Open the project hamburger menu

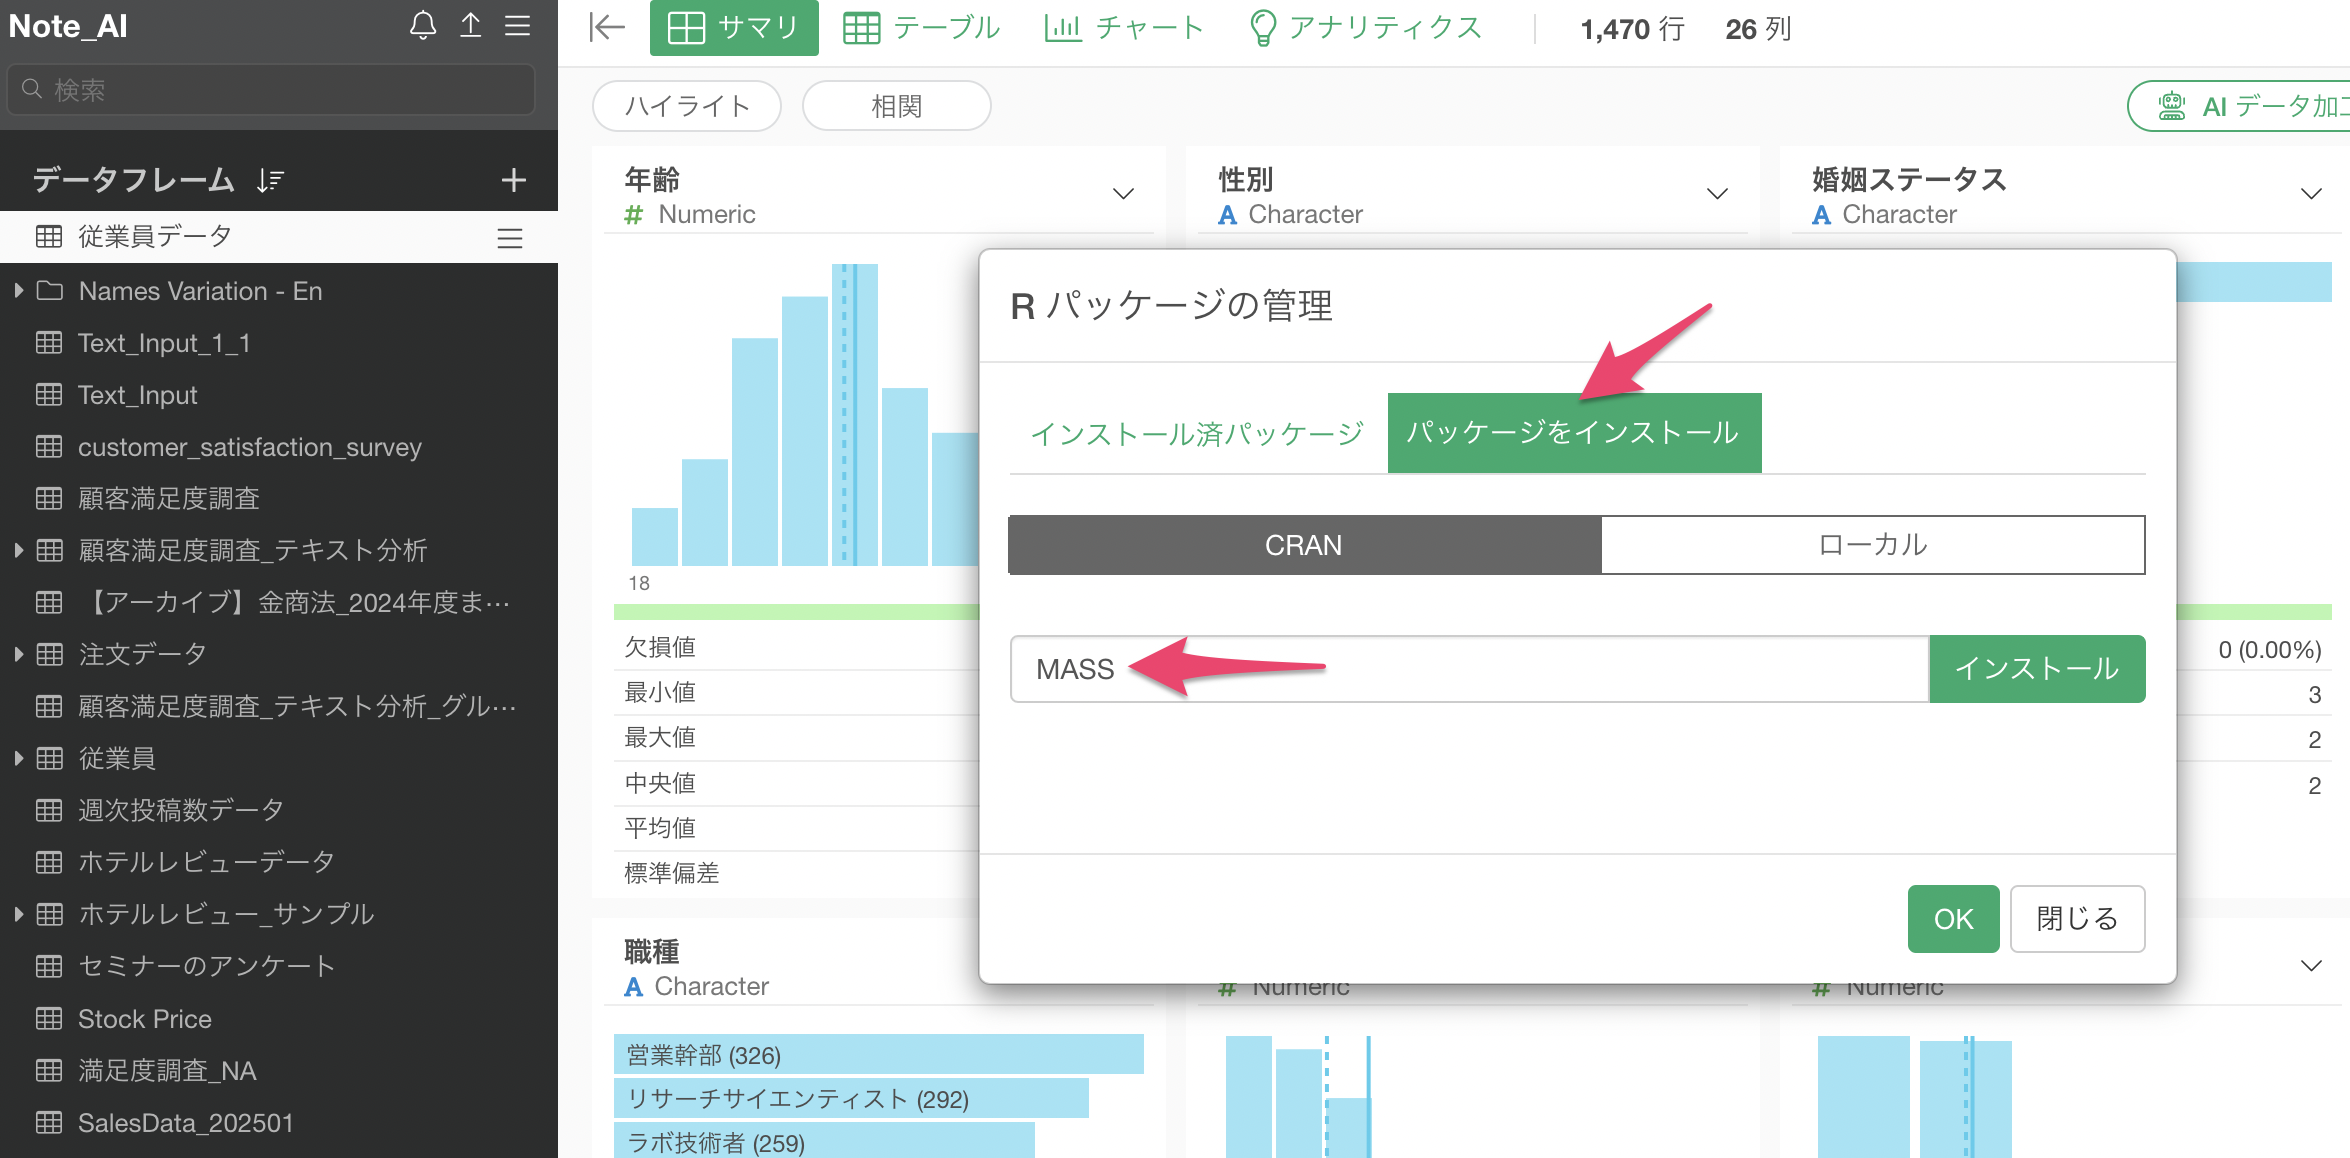click(x=517, y=26)
